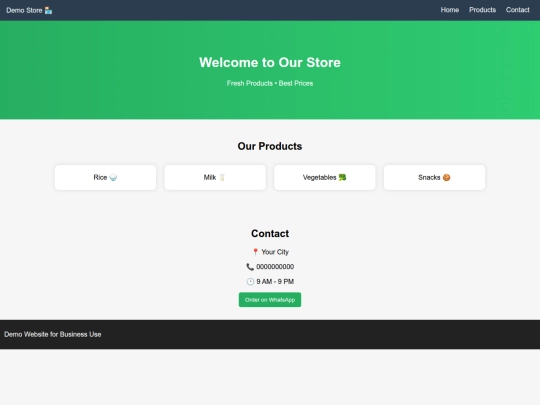Click the location pin icon

pos(255,252)
